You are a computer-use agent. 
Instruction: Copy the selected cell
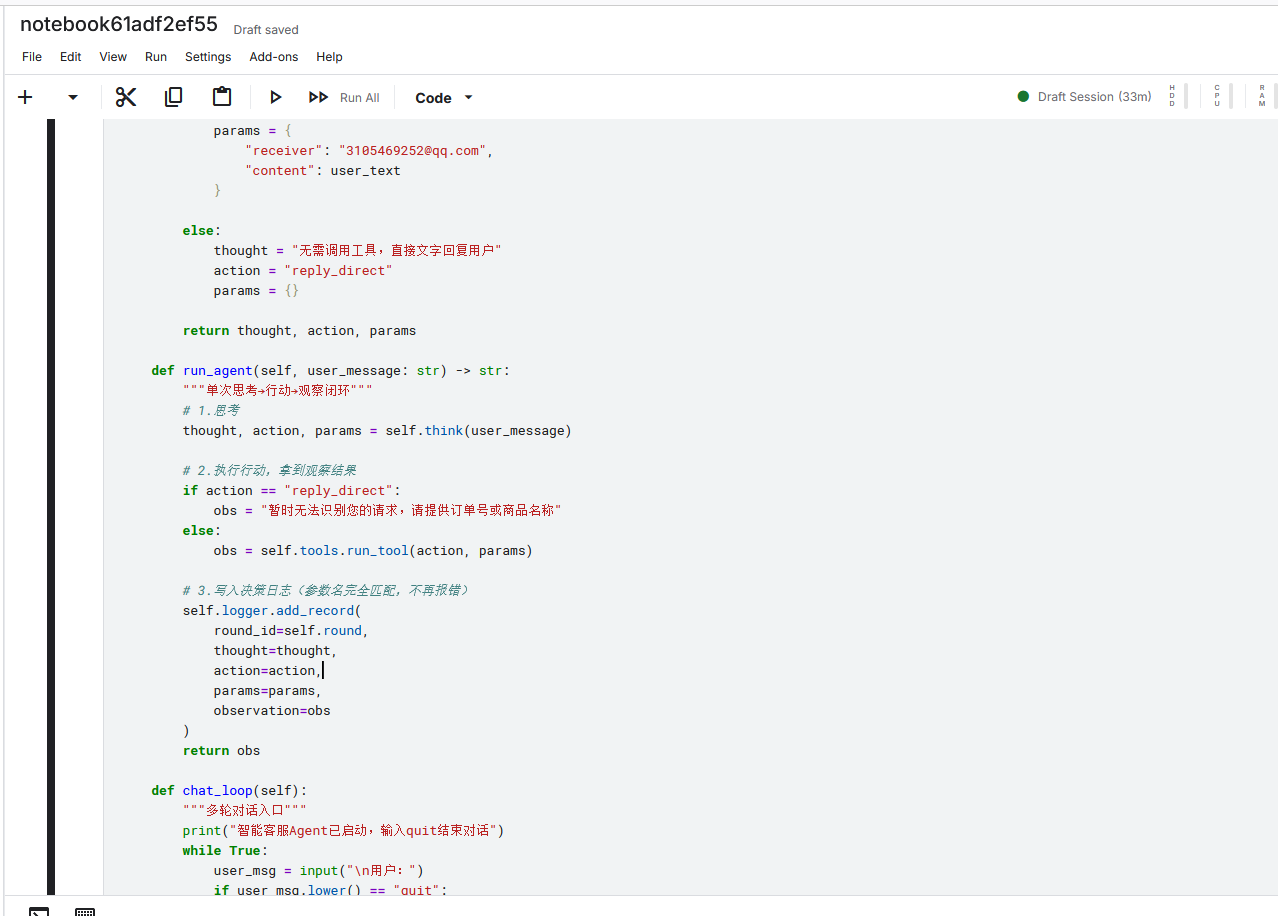pyautogui.click(x=174, y=97)
